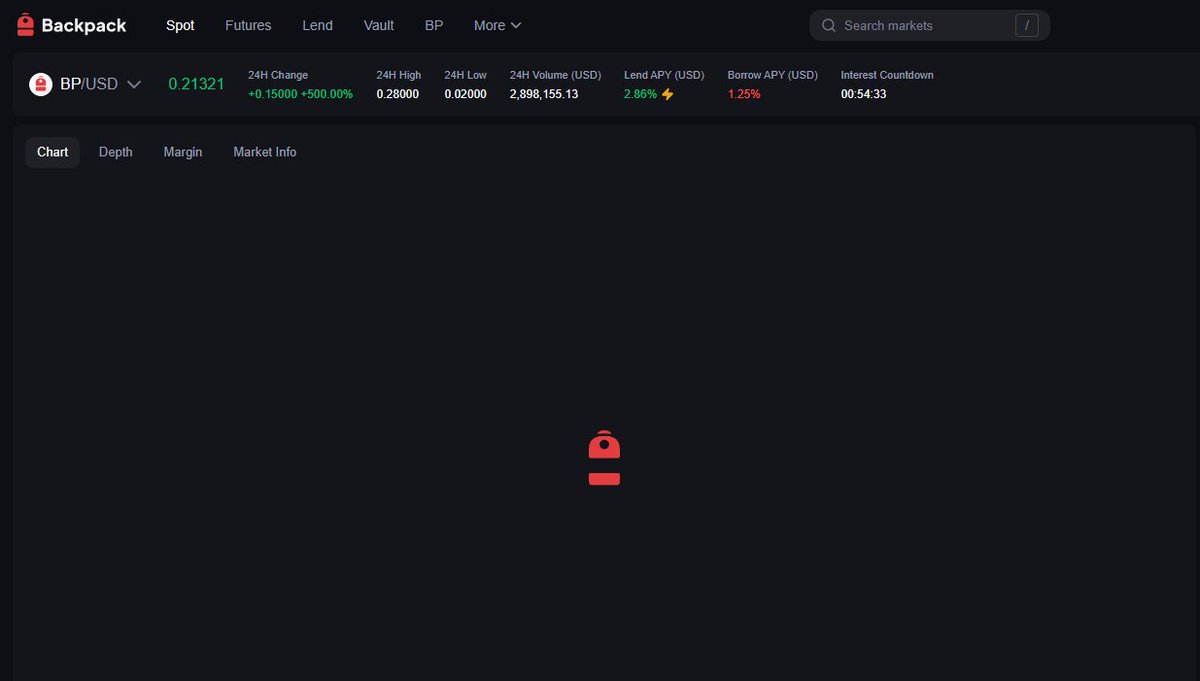Click the Lend APY (USD) label

tap(664, 75)
